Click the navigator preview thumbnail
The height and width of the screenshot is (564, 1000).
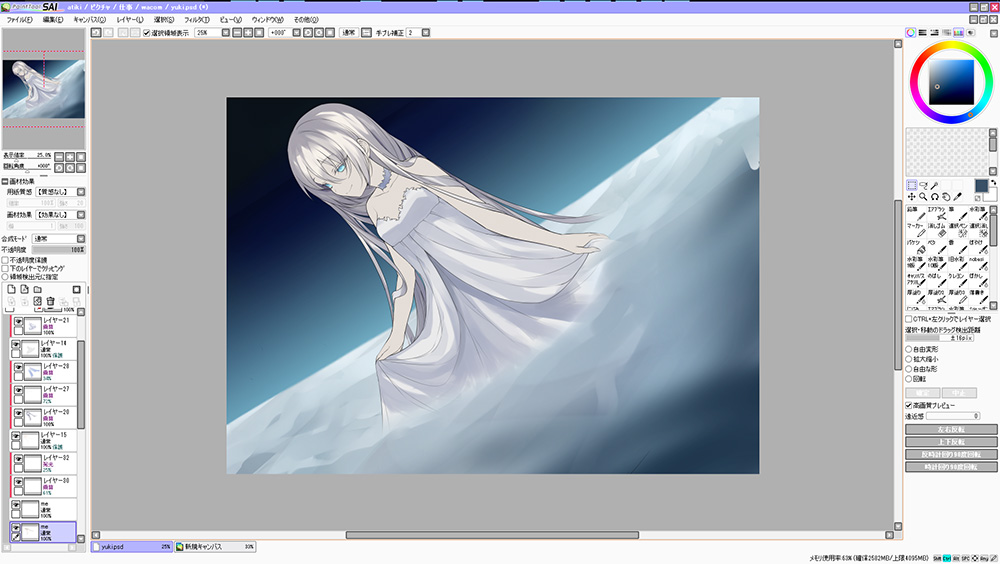click(x=43, y=89)
